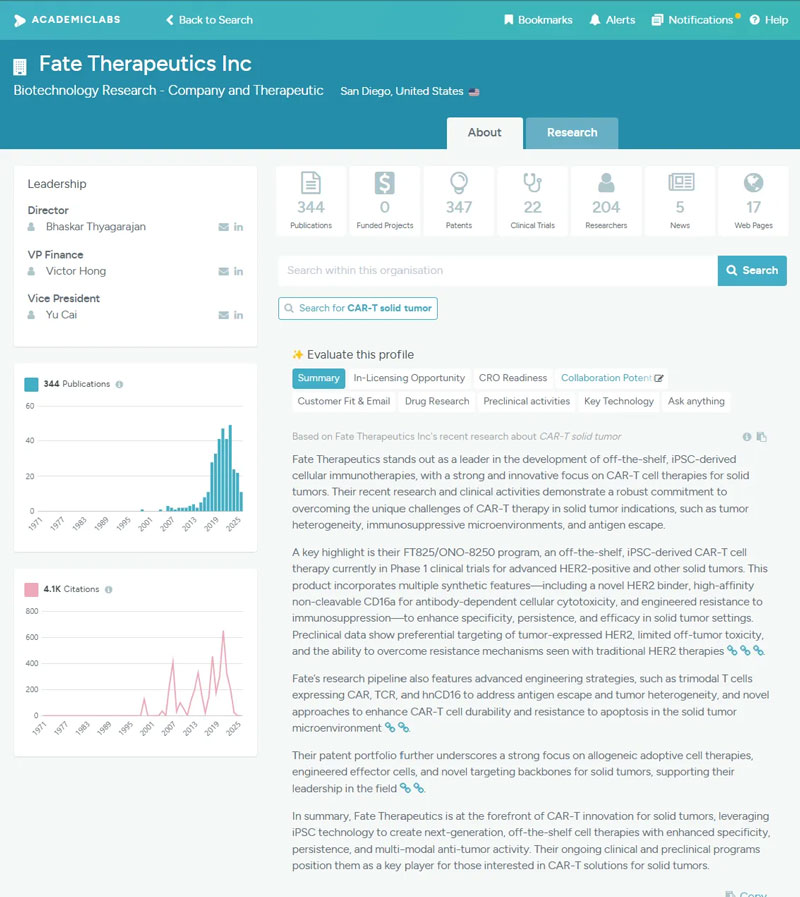
Task: Open the 17 Web Pages card
Action: click(753, 201)
